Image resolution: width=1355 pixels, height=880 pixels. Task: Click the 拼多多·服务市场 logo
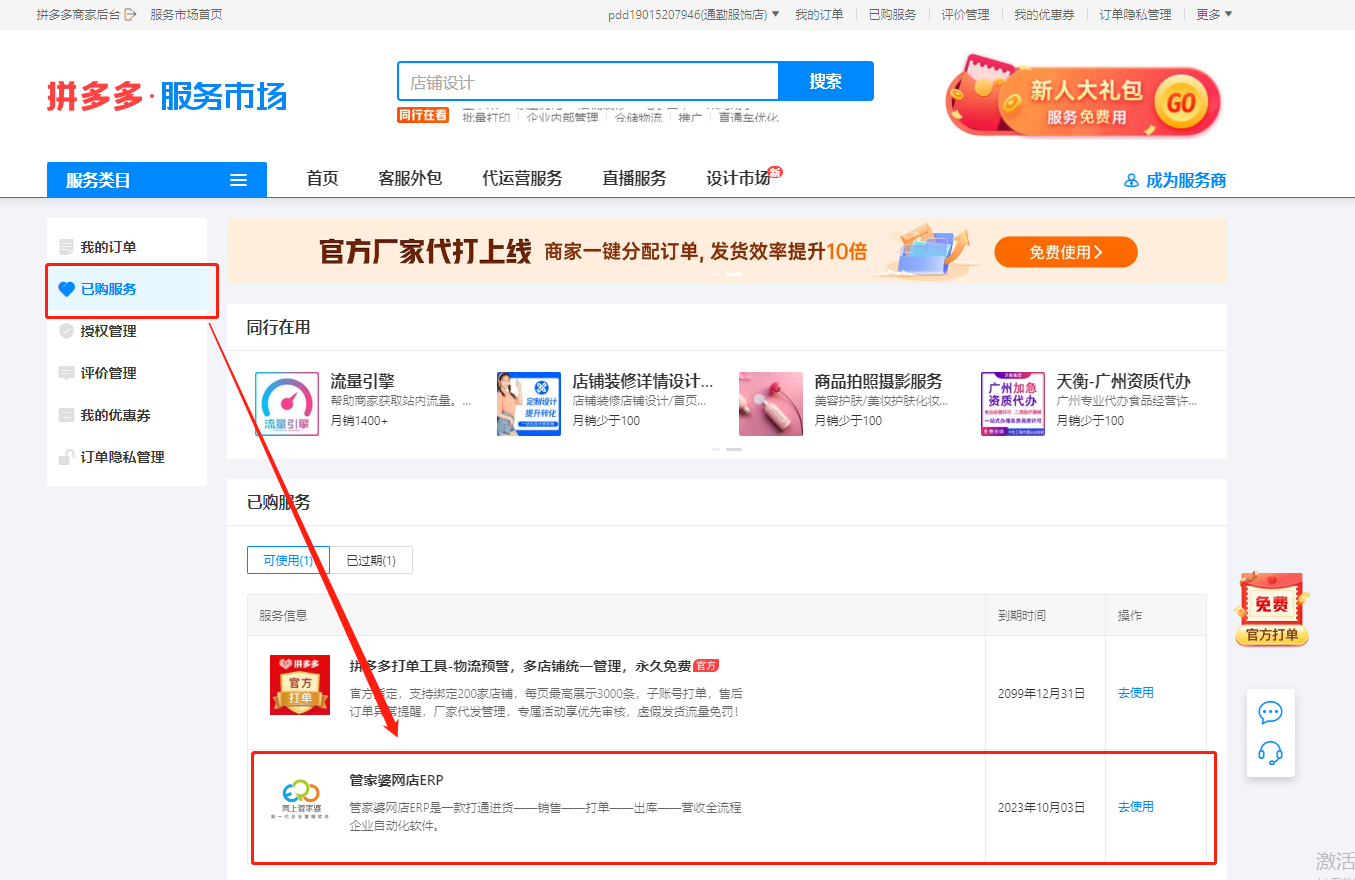(167, 96)
